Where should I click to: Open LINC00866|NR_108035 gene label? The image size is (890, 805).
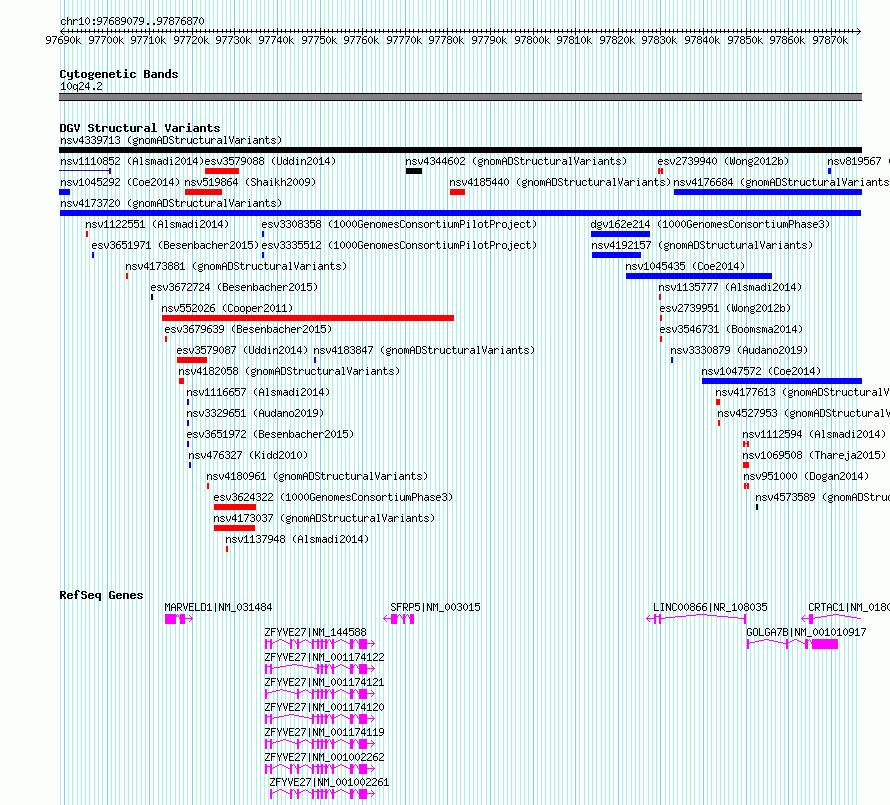pyautogui.click(x=710, y=607)
